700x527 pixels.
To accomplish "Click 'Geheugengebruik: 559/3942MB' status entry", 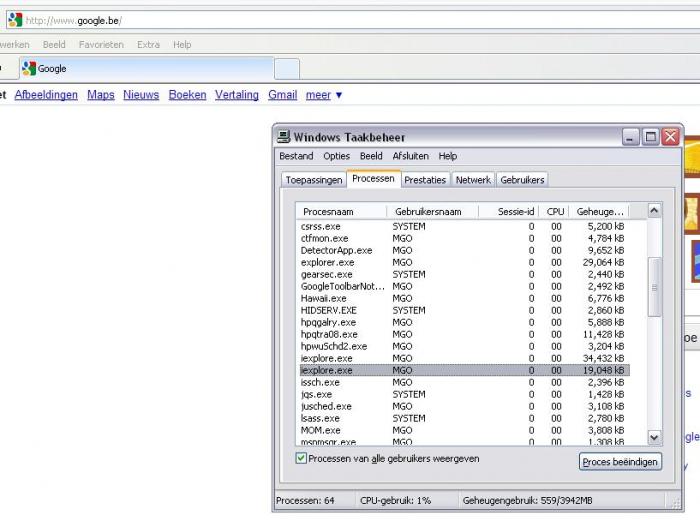I will coord(527,501).
